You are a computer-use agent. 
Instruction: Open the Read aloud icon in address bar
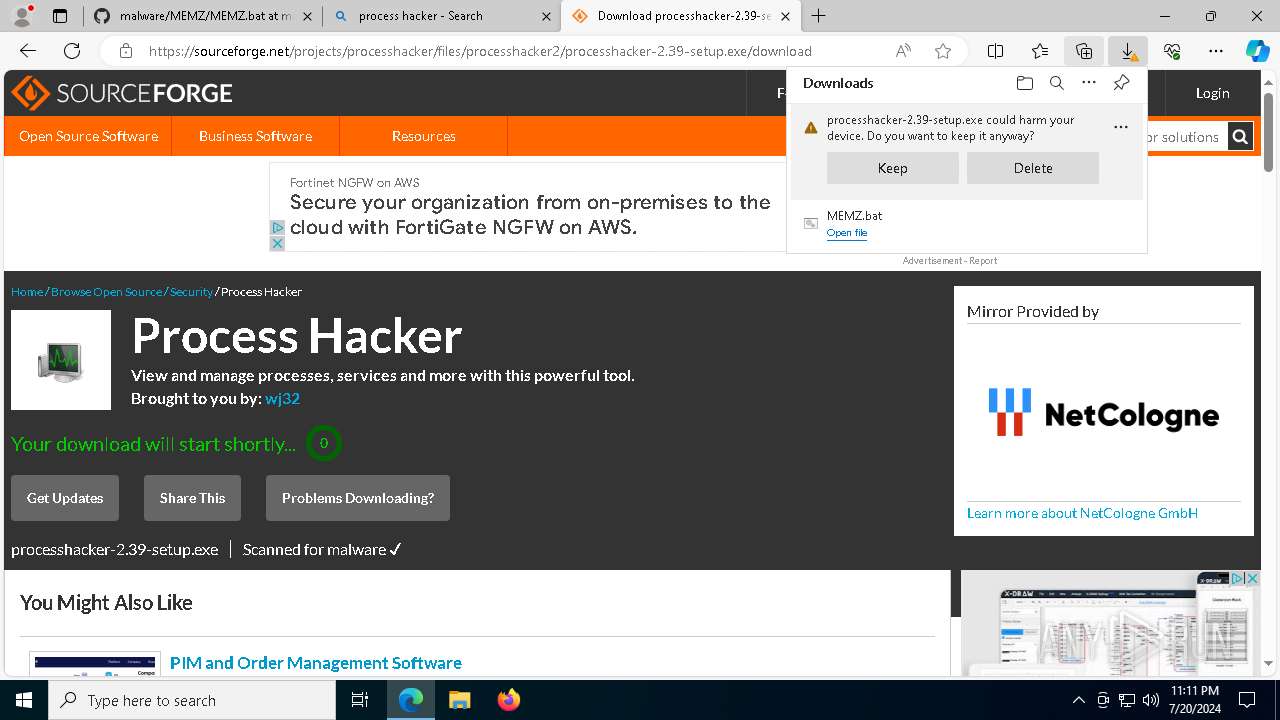903,51
